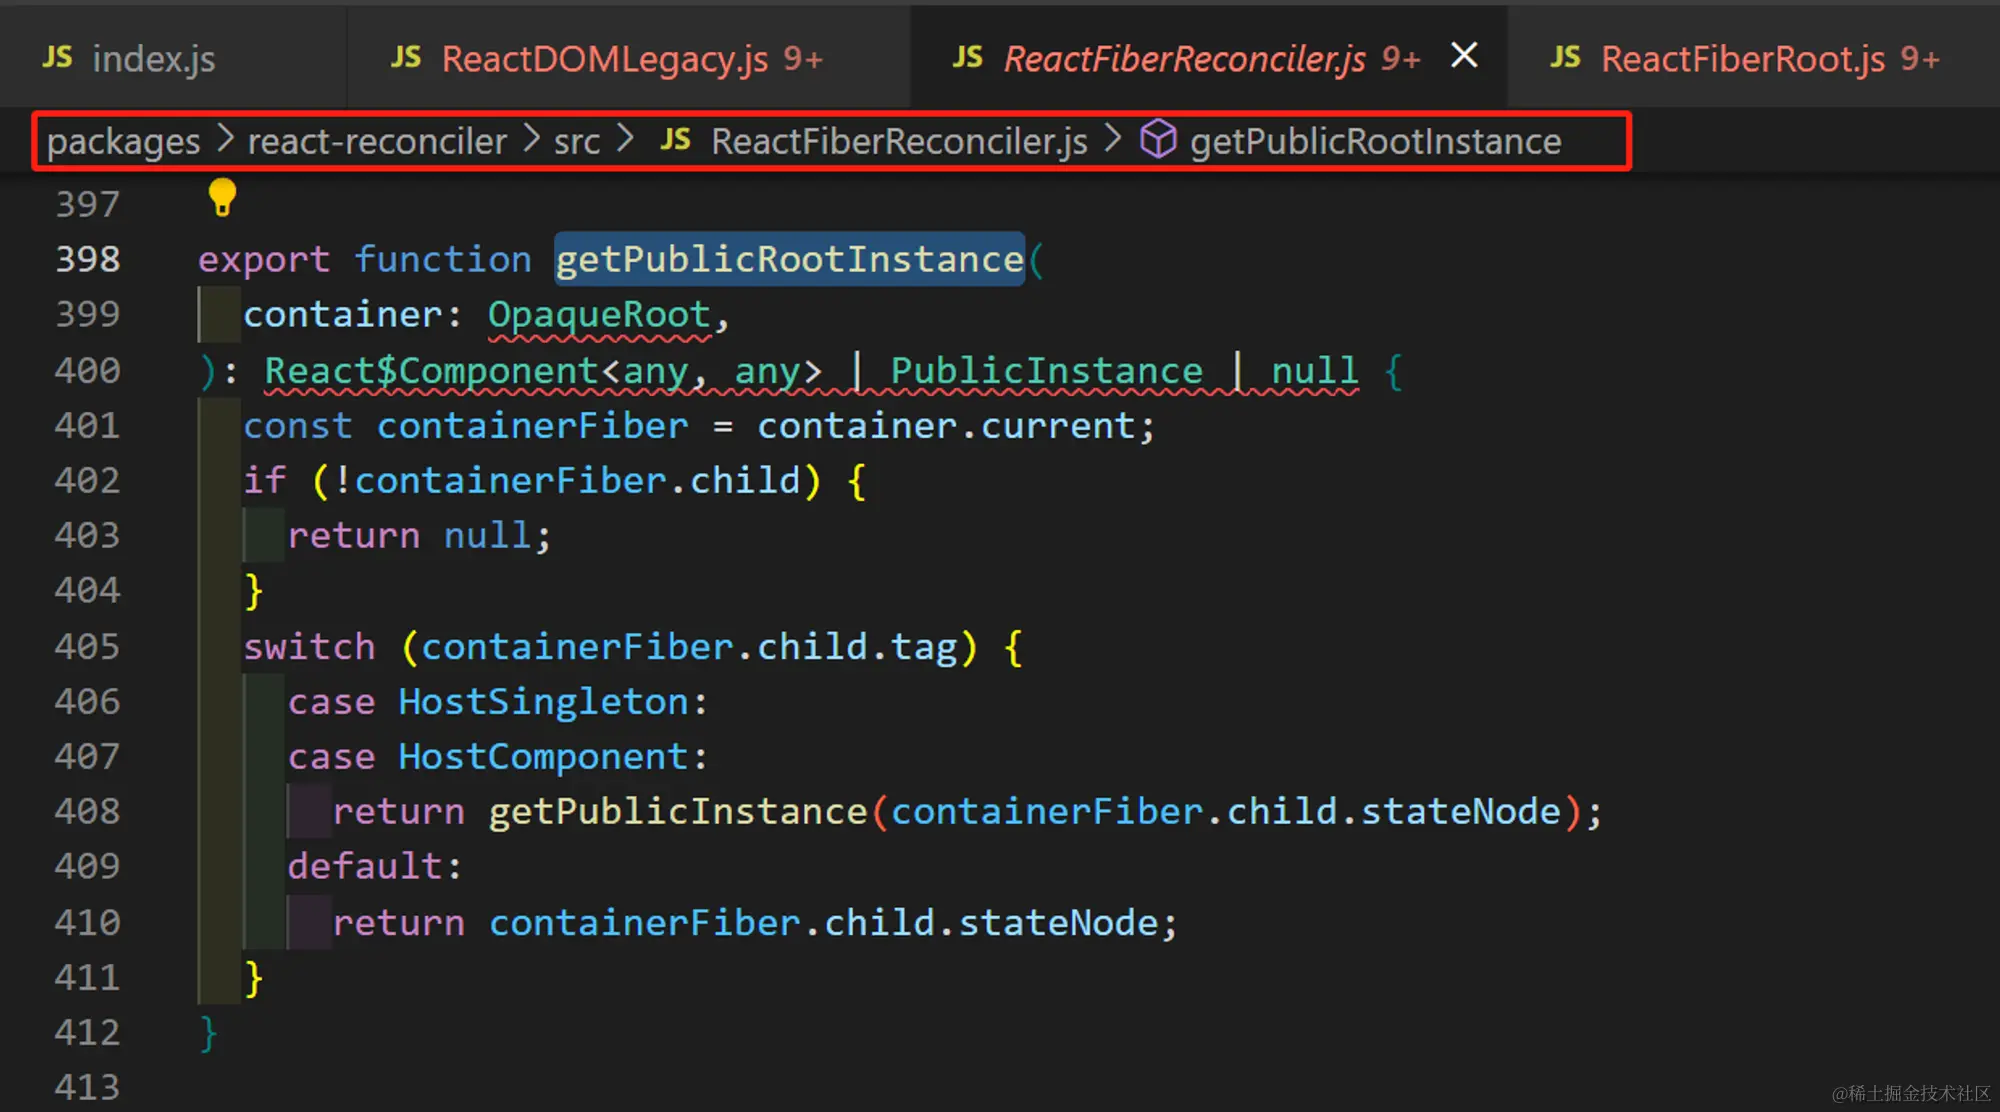Click the JS icon on index.js tab

(x=57, y=58)
